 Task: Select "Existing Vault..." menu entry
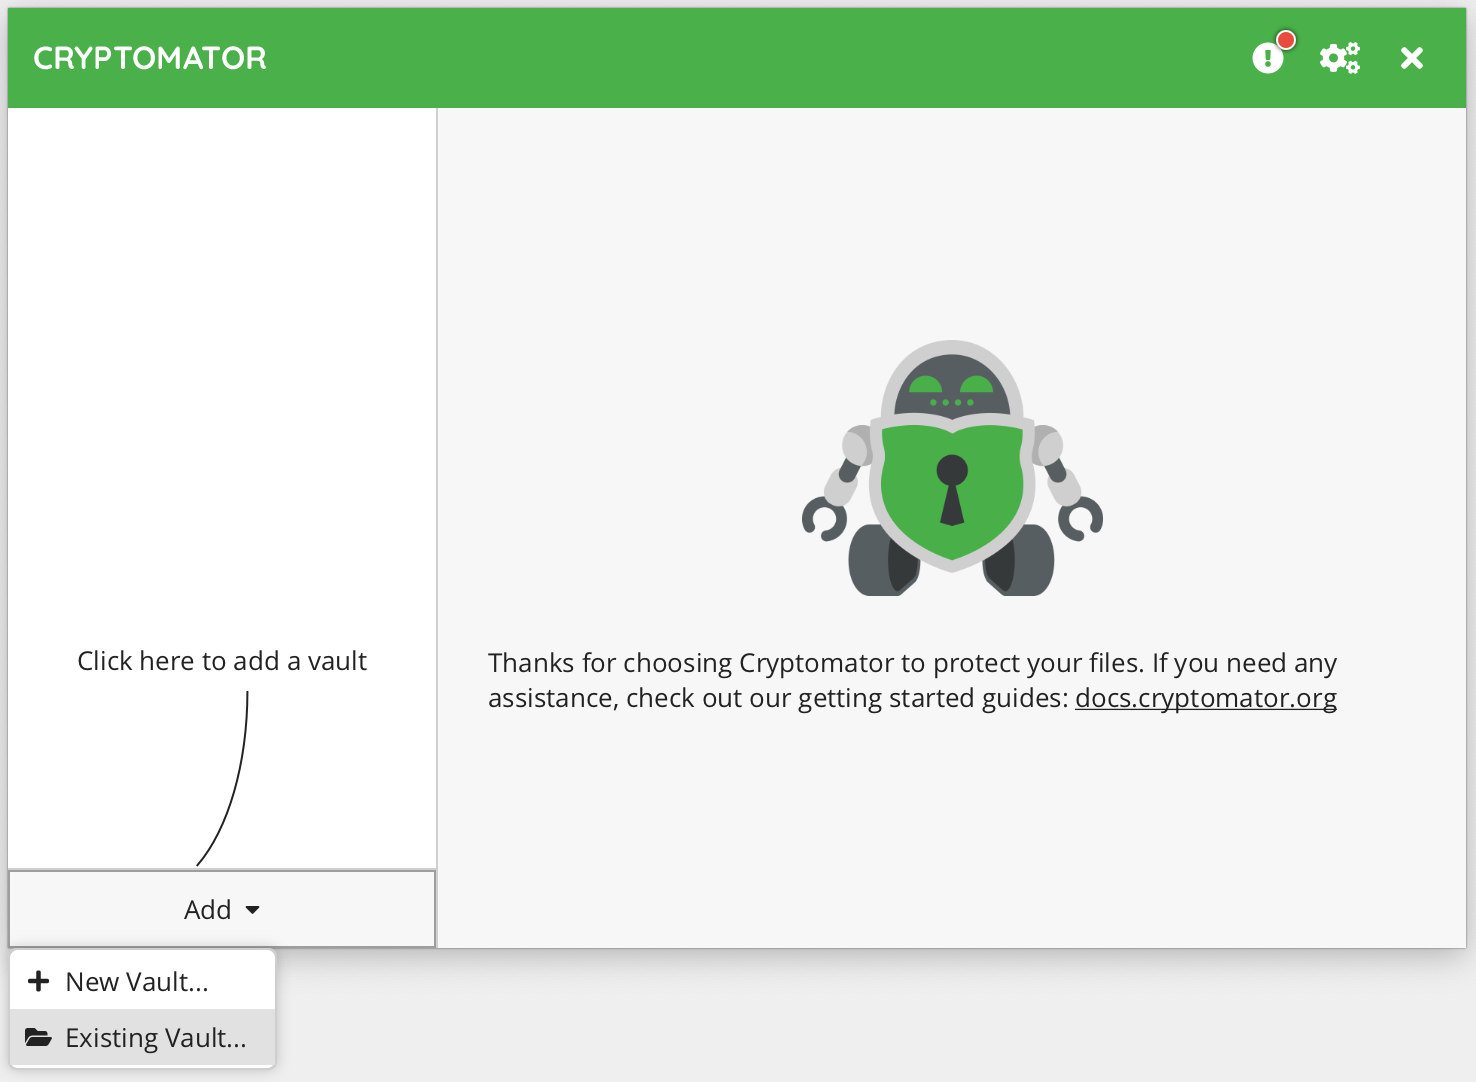tap(155, 1038)
